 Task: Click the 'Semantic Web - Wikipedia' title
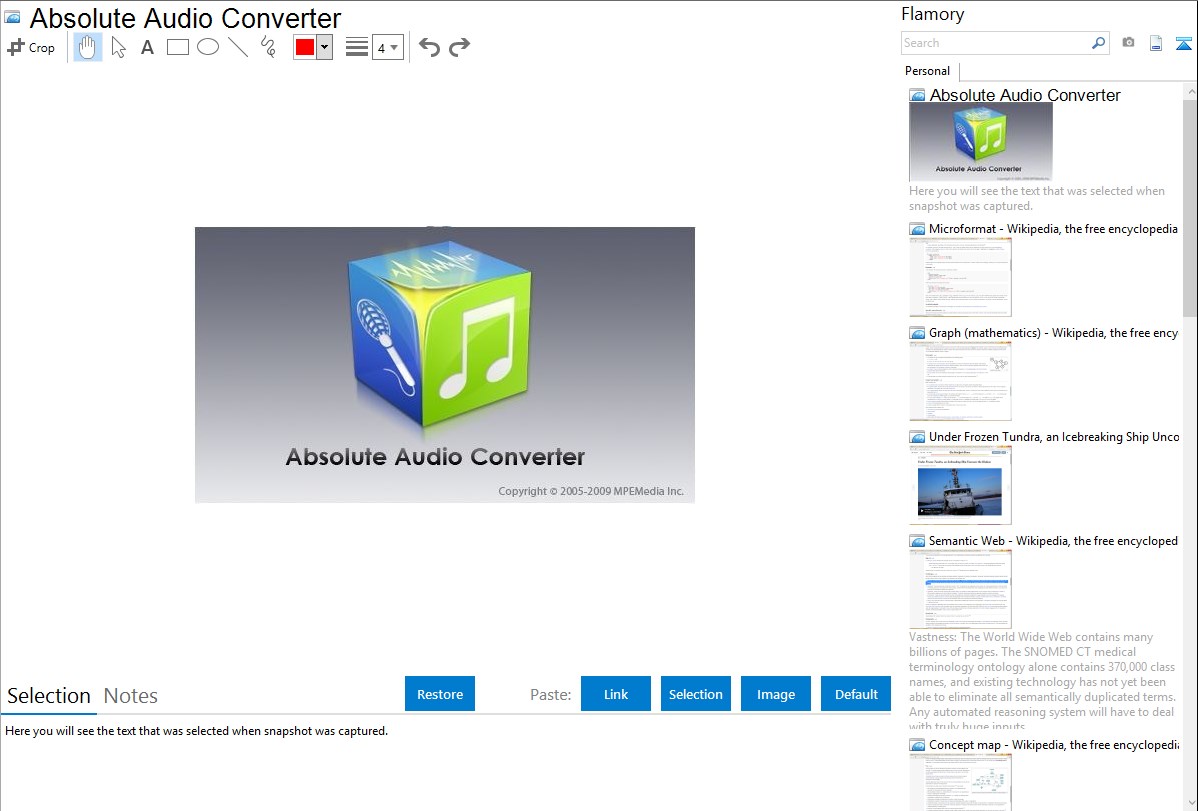[1053, 540]
